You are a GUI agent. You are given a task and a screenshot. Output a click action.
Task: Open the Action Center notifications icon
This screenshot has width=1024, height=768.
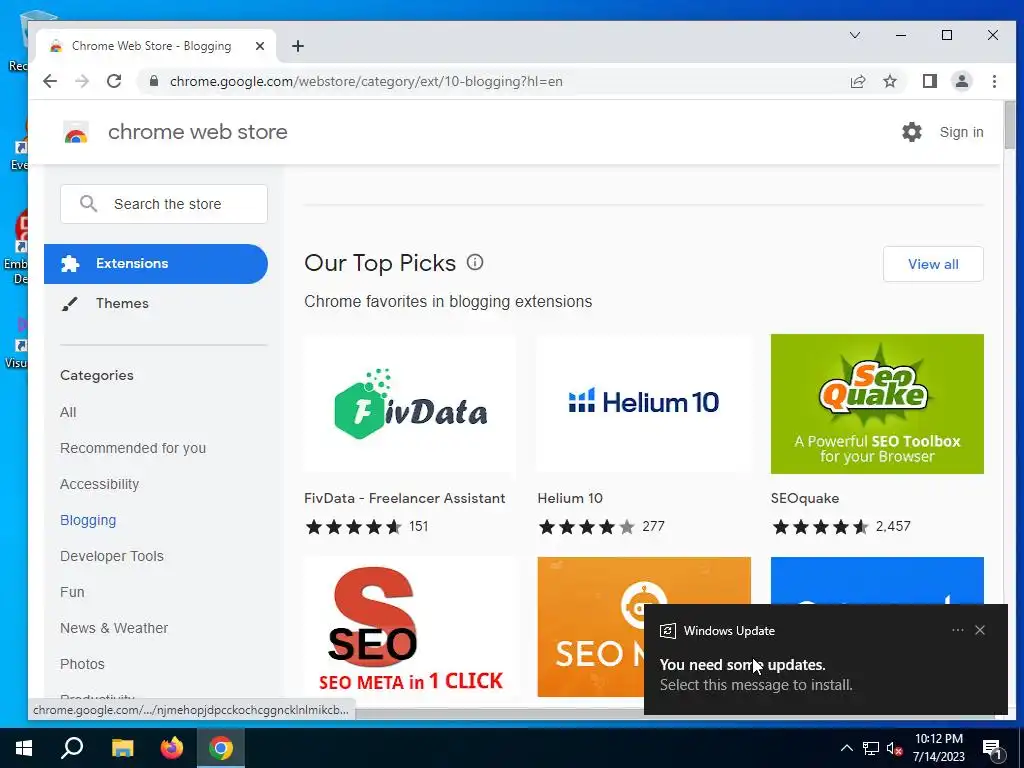993,748
